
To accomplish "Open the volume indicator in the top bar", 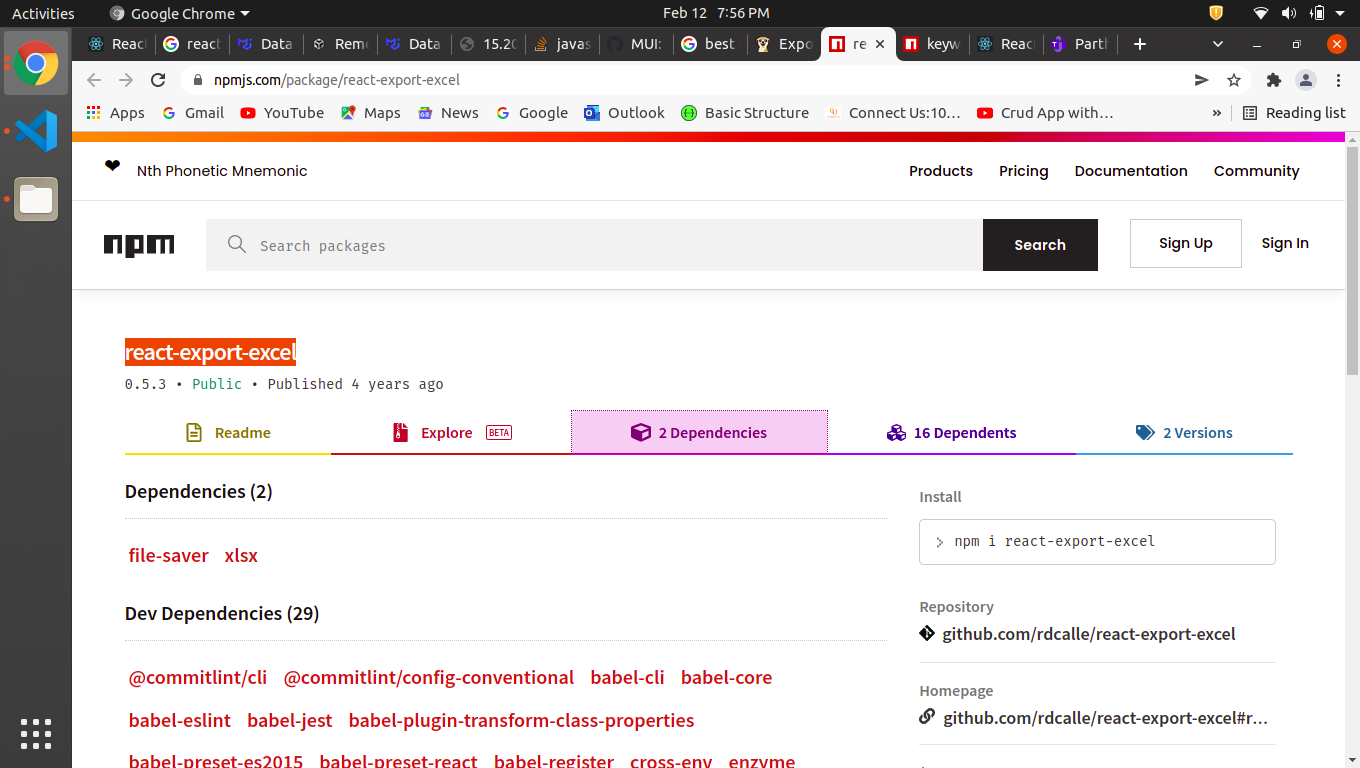I will tap(1289, 13).
